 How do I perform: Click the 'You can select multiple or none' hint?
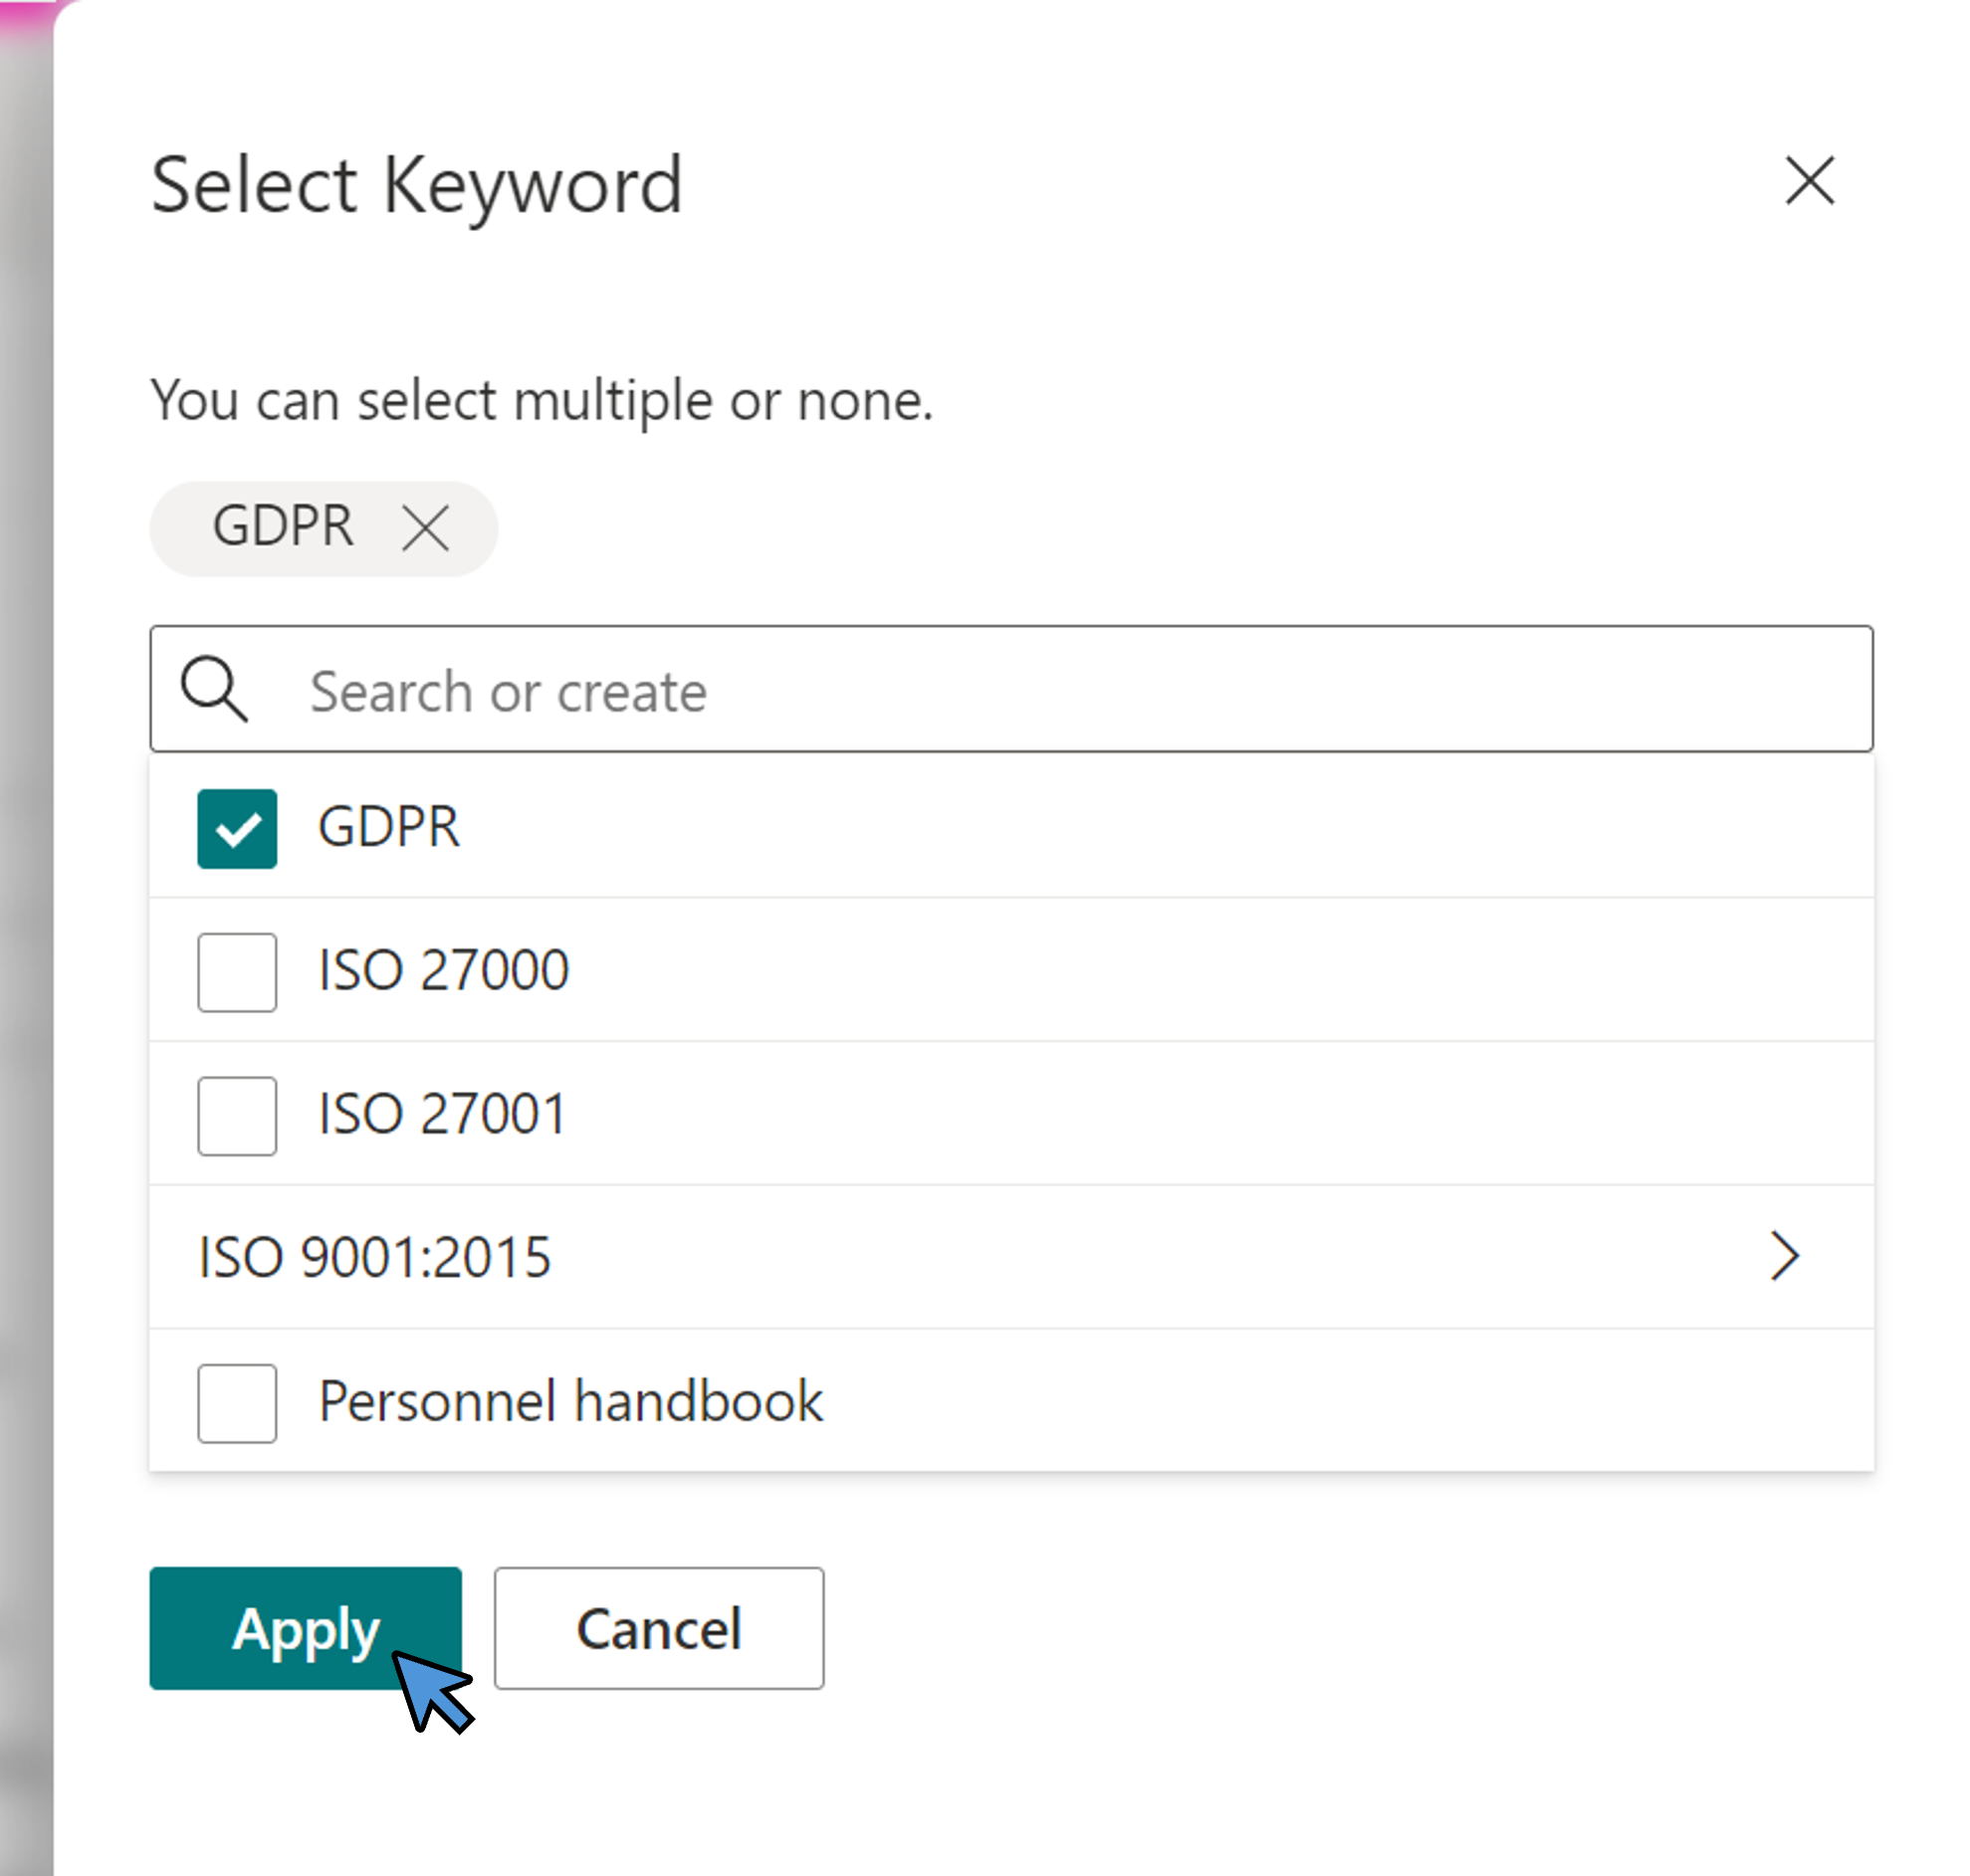(x=541, y=401)
